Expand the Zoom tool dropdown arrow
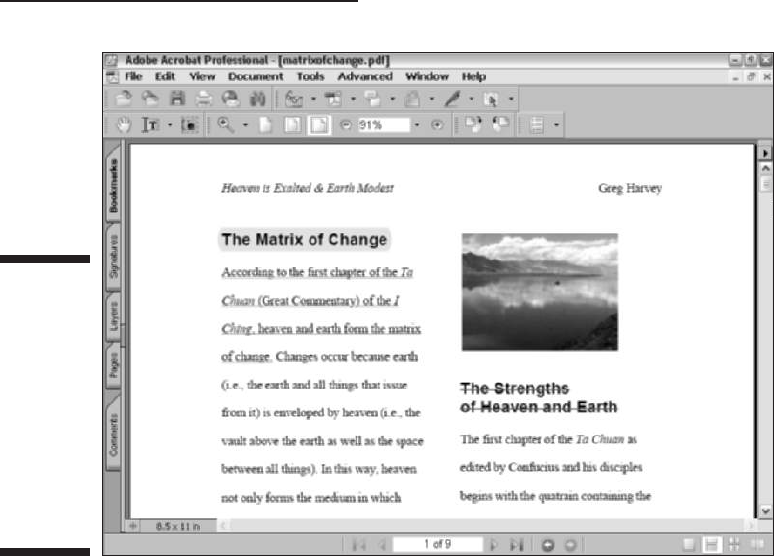Image resolution: width=774 pixels, height=556 pixels. point(245,125)
